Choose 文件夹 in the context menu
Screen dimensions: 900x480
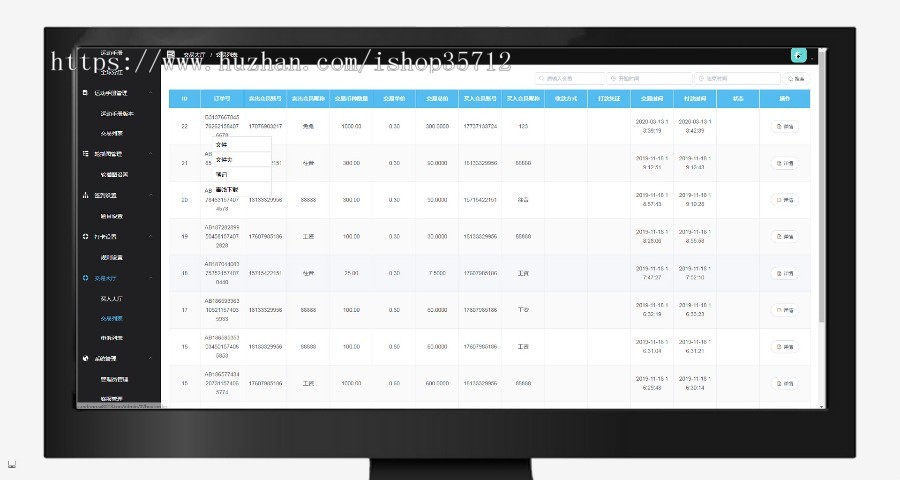[242, 160]
